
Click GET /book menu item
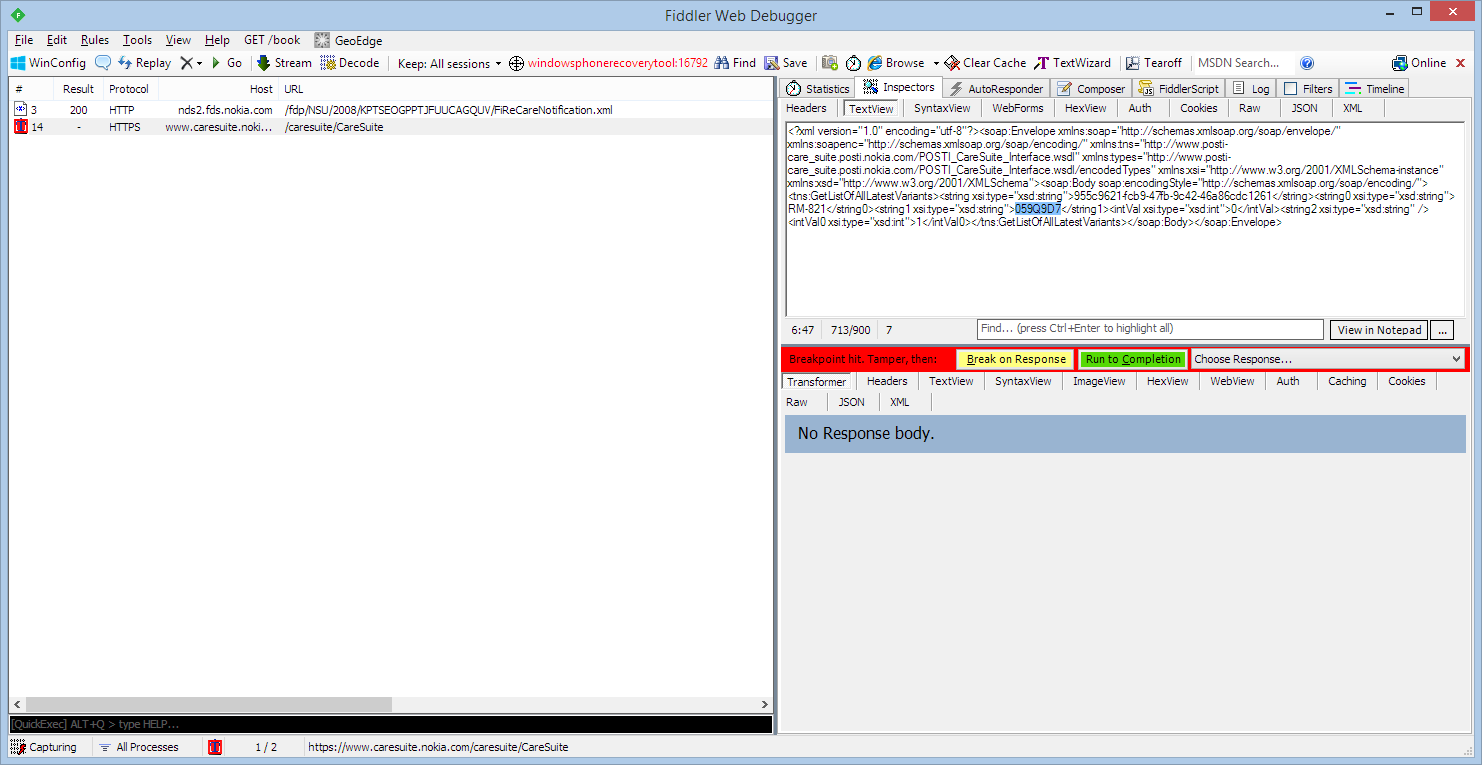(272, 40)
